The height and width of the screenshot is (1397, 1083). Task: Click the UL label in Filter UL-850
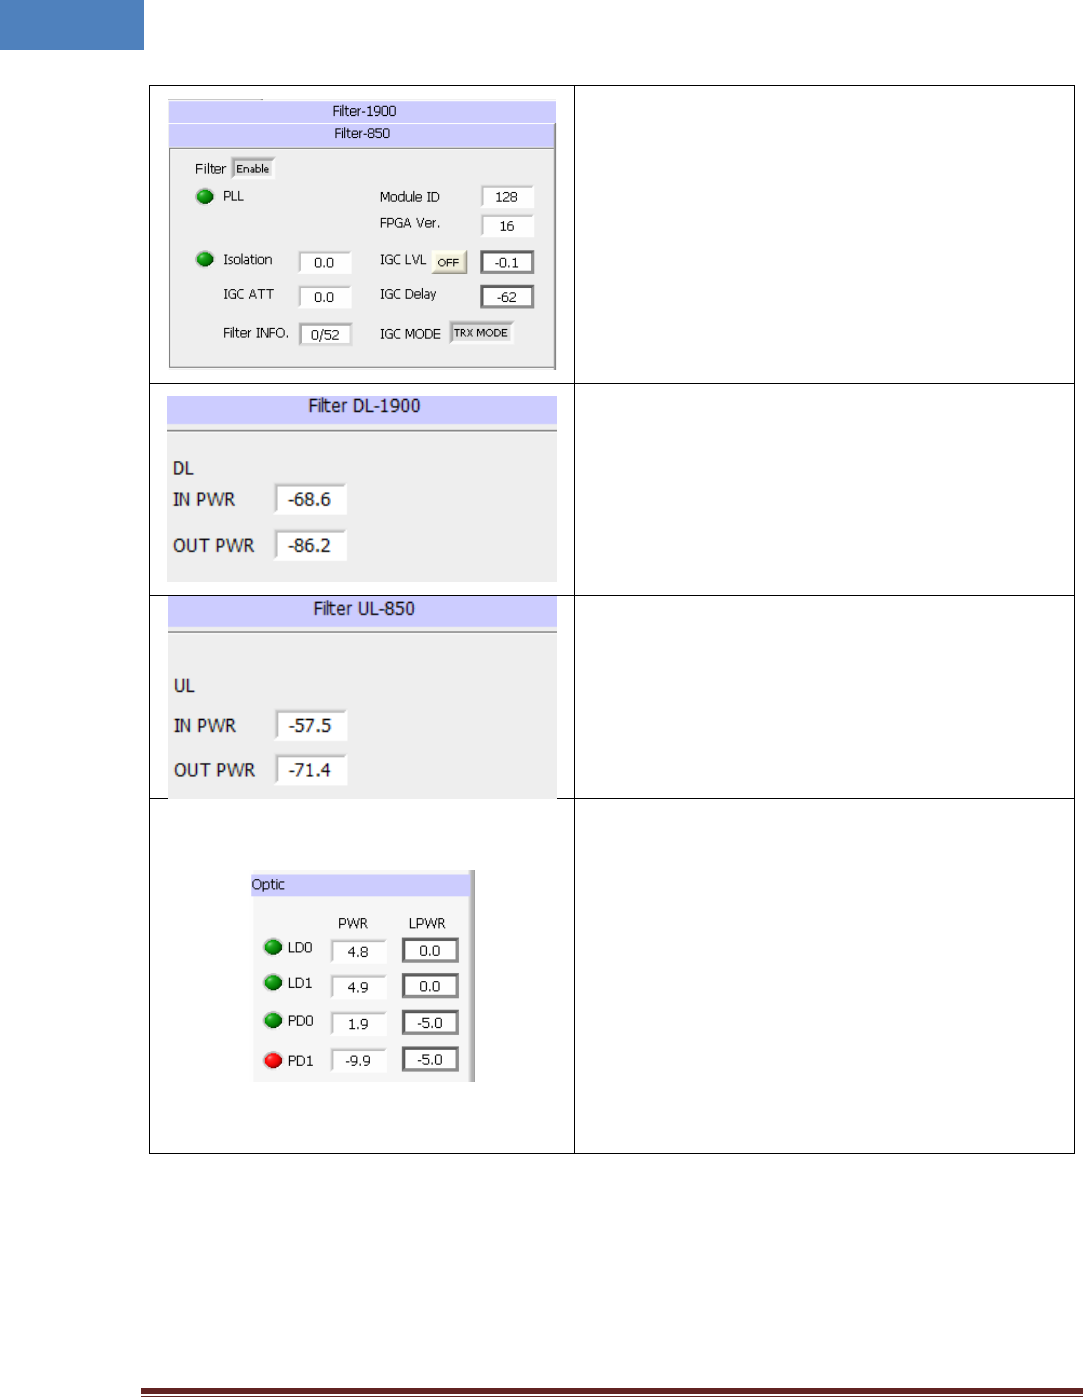[x=184, y=686]
